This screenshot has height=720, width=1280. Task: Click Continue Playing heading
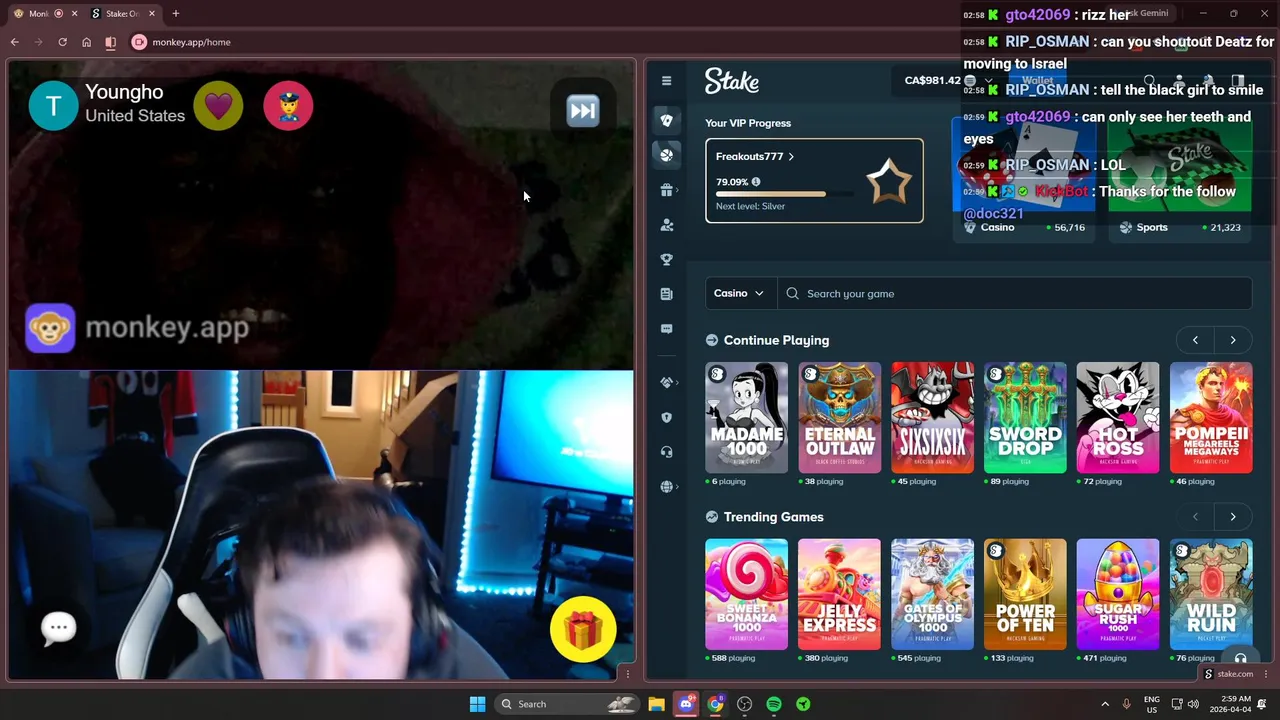click(776, 340)
